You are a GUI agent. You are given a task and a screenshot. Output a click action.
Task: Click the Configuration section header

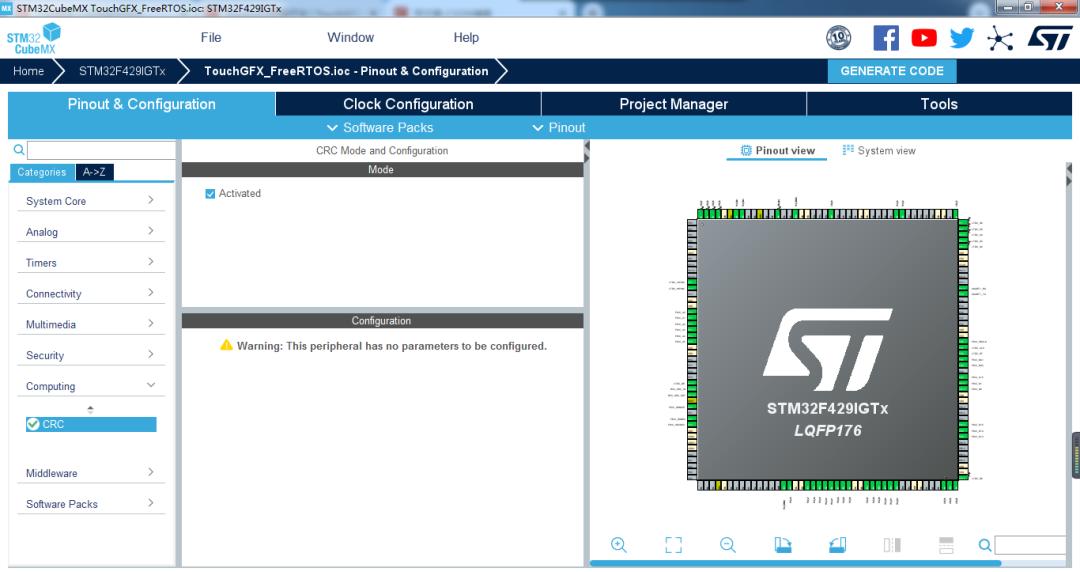[x=382, y=321]
